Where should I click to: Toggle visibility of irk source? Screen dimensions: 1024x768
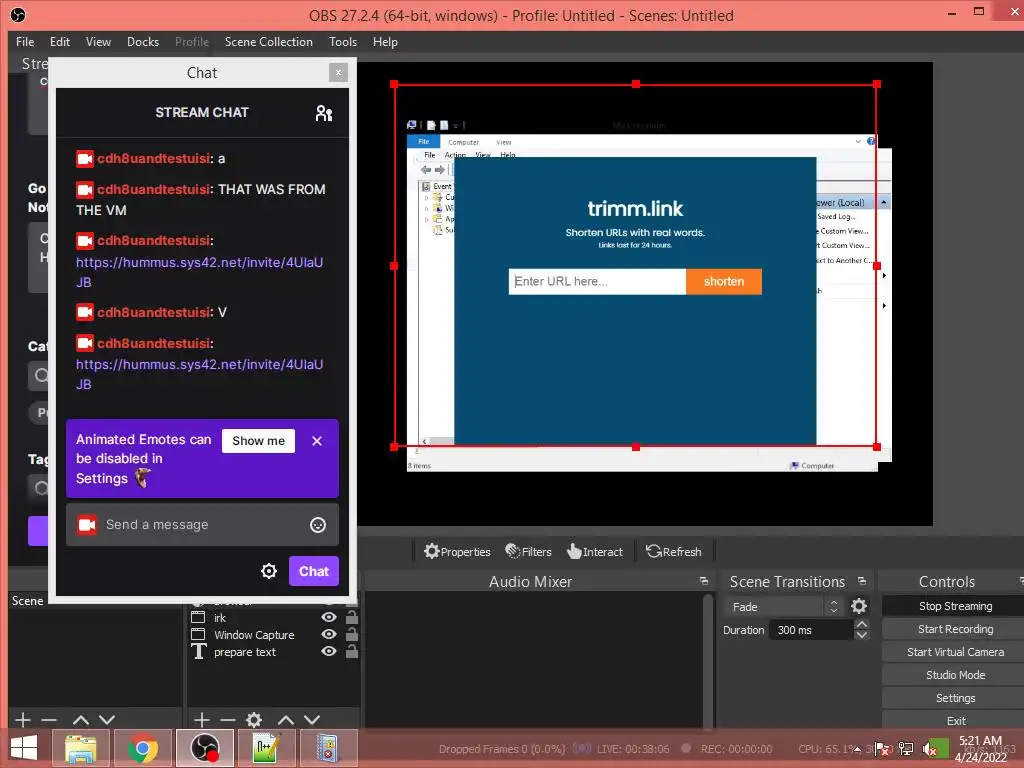coord(329,617)
